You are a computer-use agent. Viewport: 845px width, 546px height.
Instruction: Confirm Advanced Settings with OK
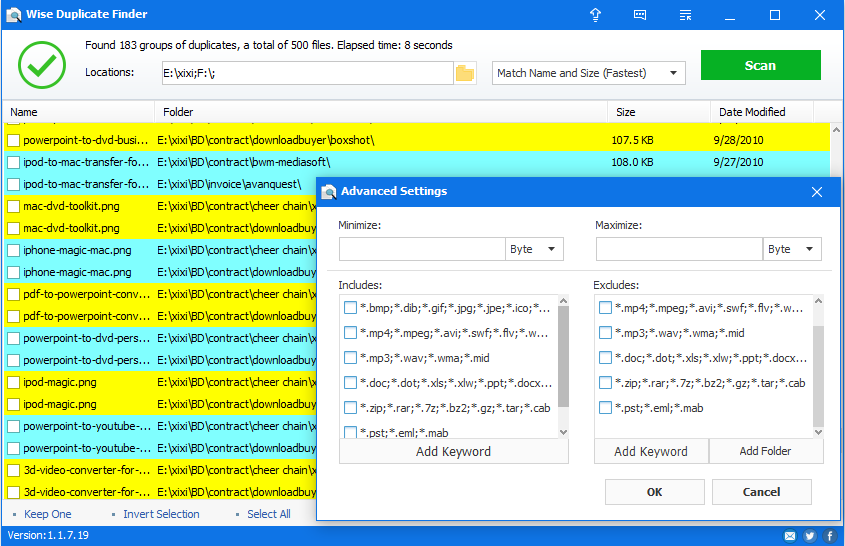pyautogui.click(x=655, y=492)
